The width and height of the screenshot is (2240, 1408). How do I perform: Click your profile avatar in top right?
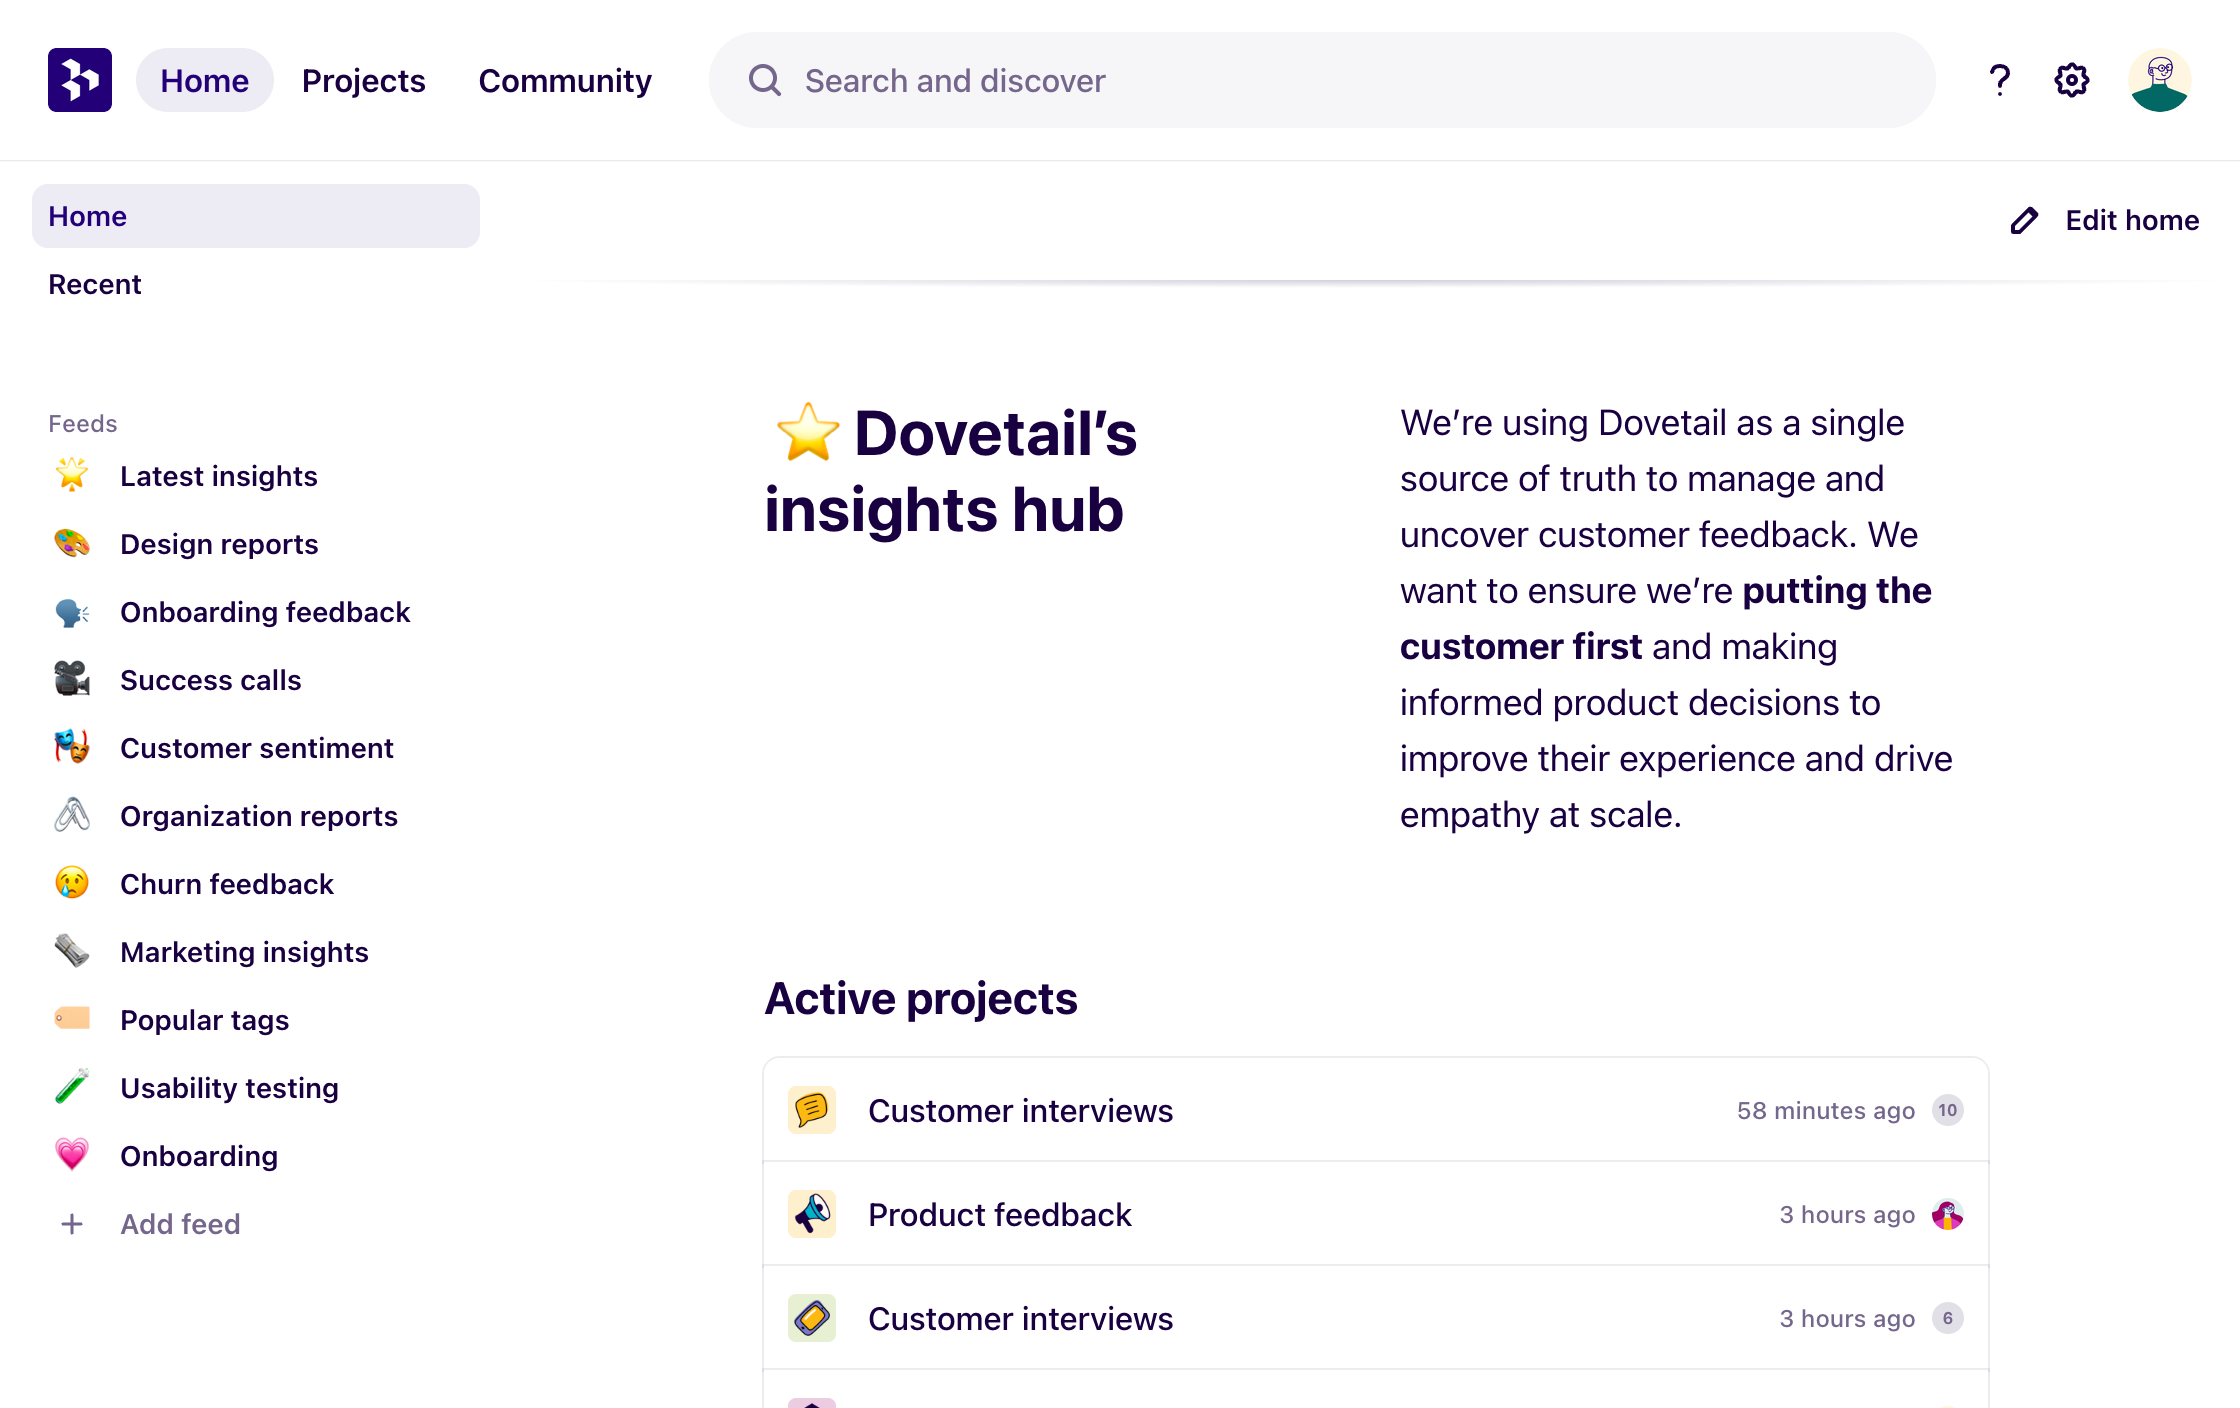[x=2160, y=79]
